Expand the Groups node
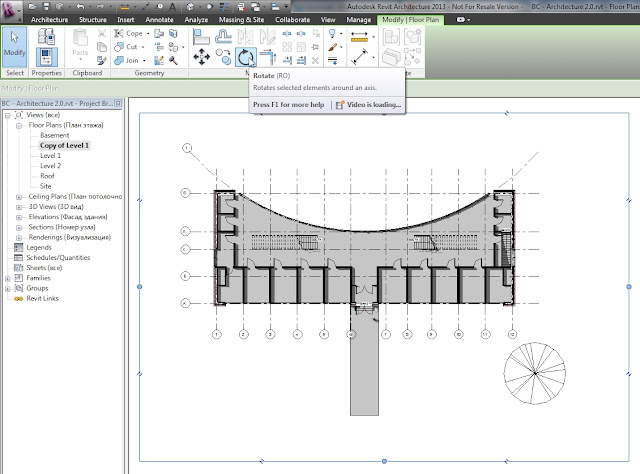 click(7, 289)
